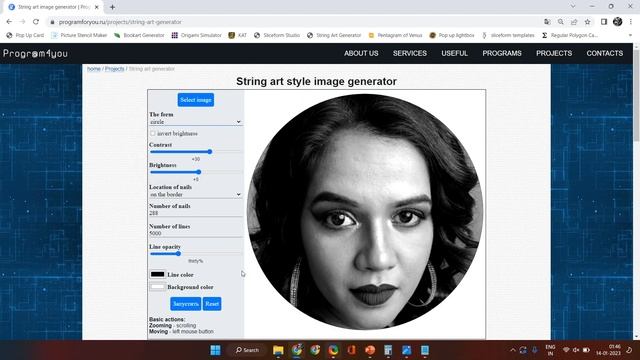Open the String Art Generator bookmark
This screenshot has height=360, width=640.
(334, 36)
